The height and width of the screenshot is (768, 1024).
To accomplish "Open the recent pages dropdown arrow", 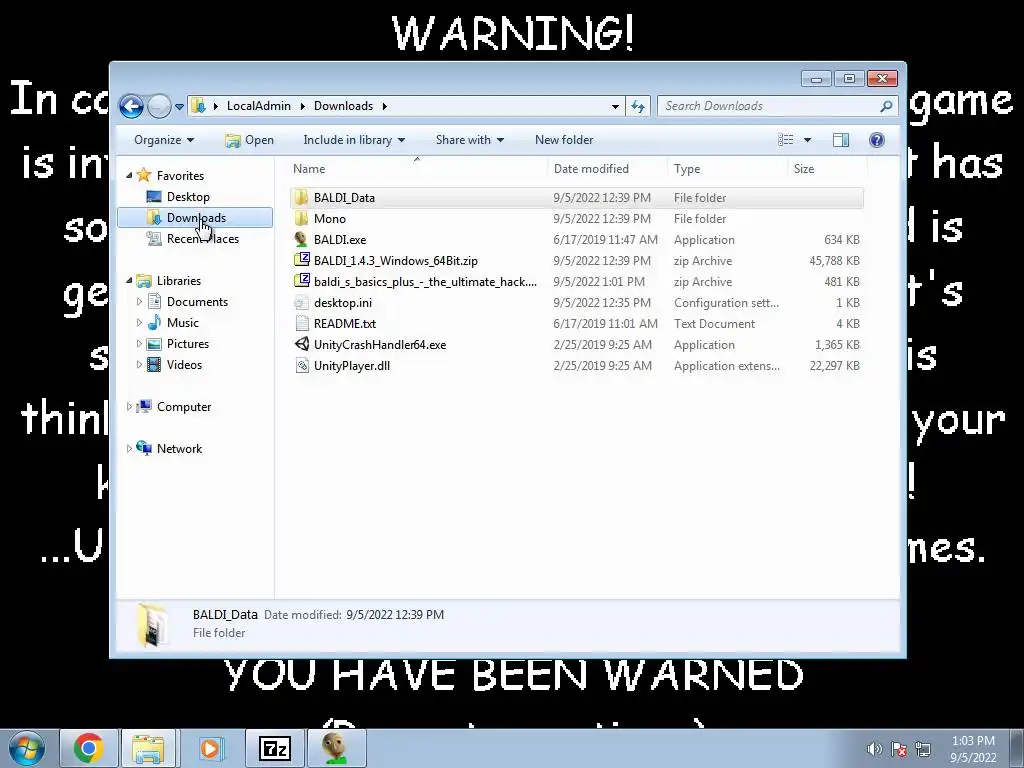I will 180,106.
